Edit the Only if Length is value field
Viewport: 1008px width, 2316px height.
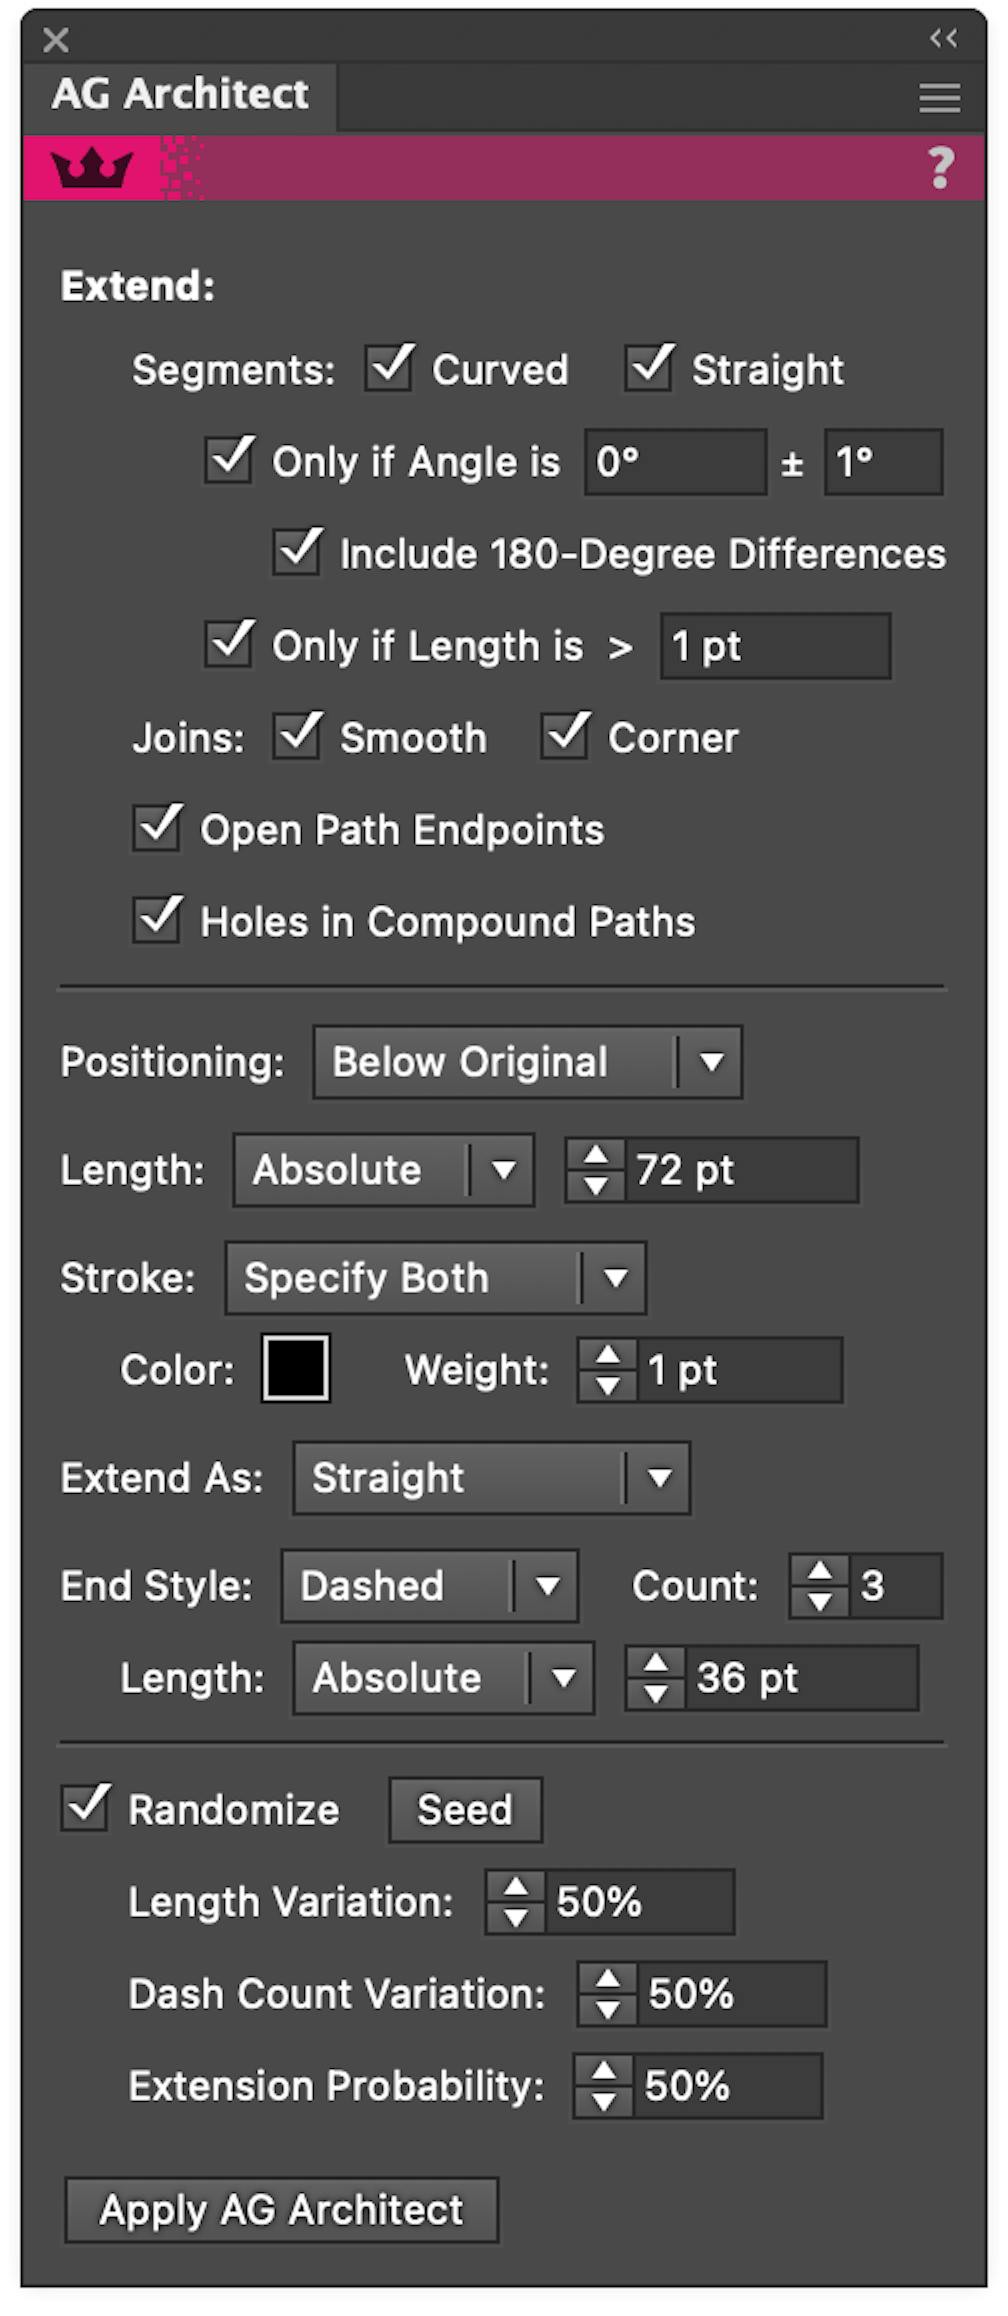coord(775,646)
